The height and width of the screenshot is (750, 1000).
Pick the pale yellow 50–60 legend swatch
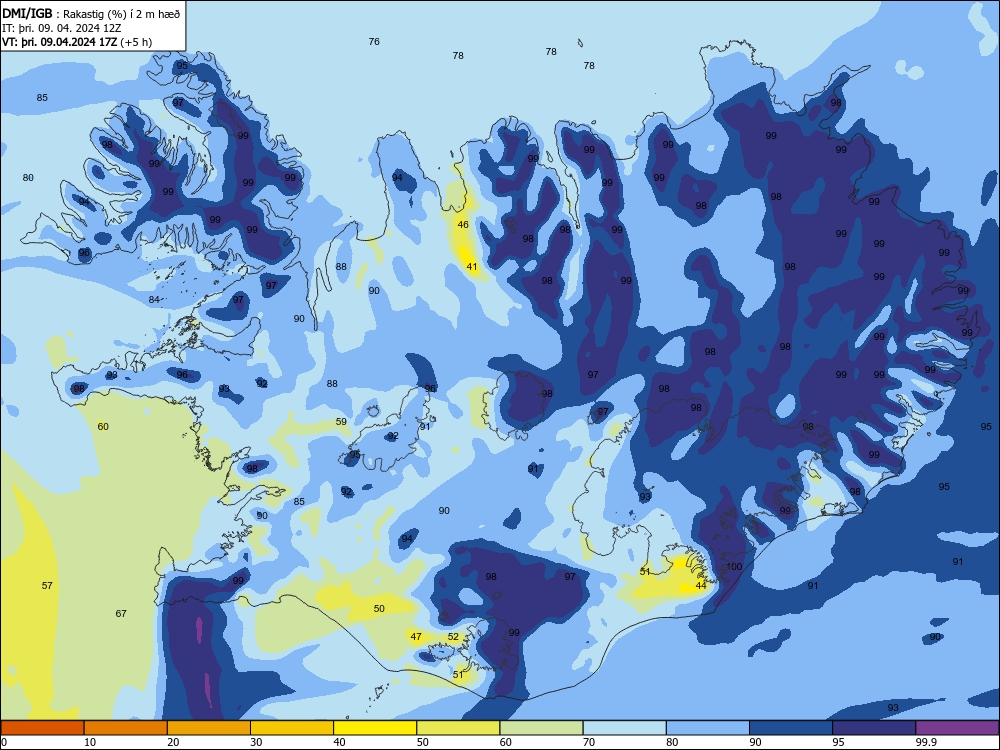[x=458, y=728]
